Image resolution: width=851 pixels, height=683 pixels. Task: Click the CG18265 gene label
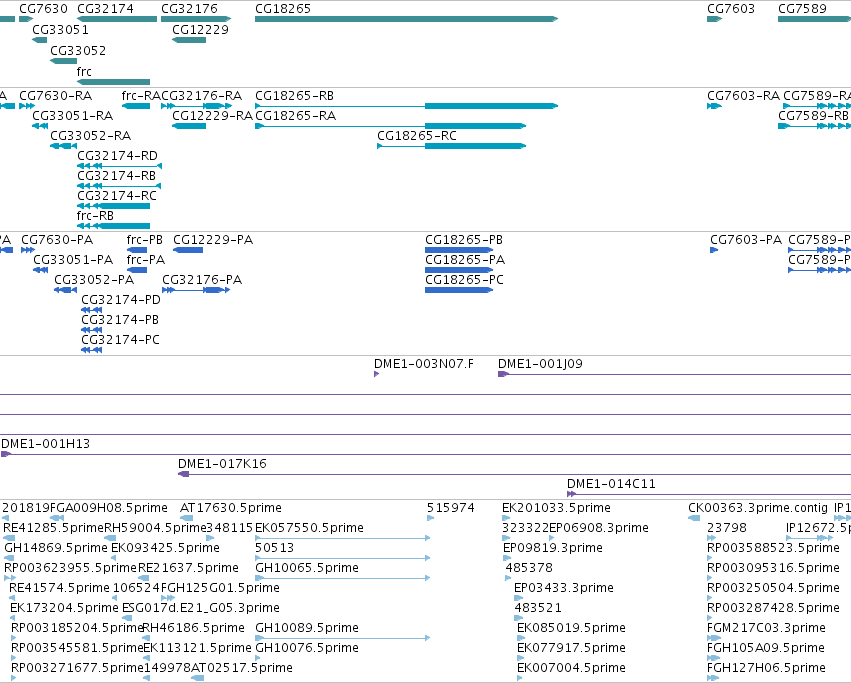(x=283, y=9)
